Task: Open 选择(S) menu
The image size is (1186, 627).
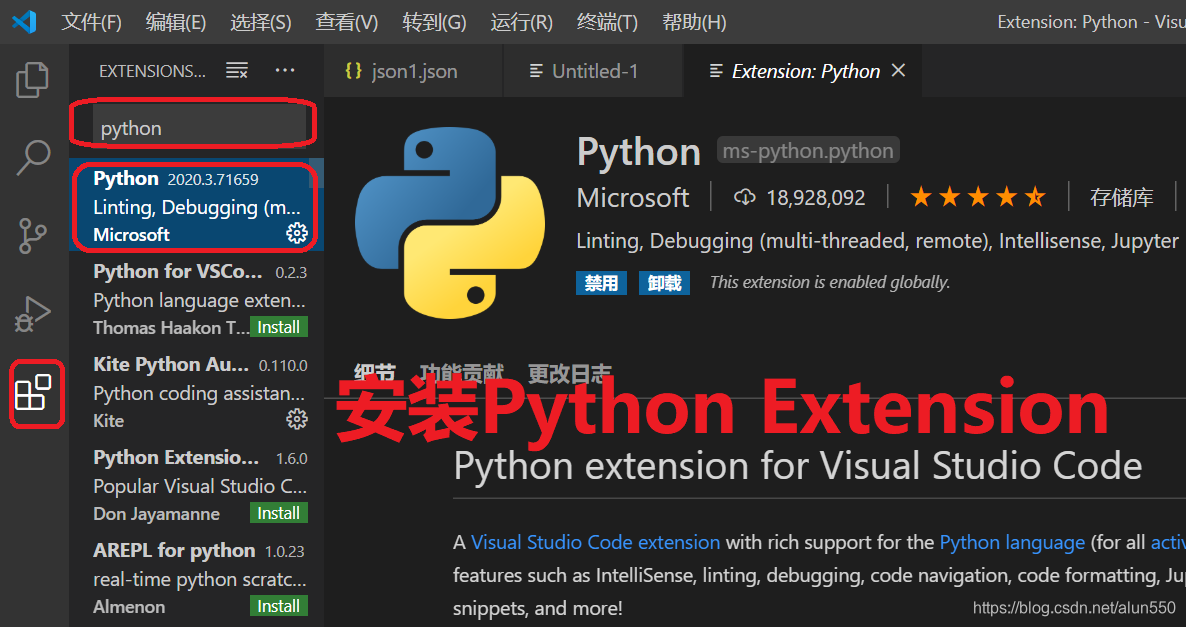Action: coord(261,22)
